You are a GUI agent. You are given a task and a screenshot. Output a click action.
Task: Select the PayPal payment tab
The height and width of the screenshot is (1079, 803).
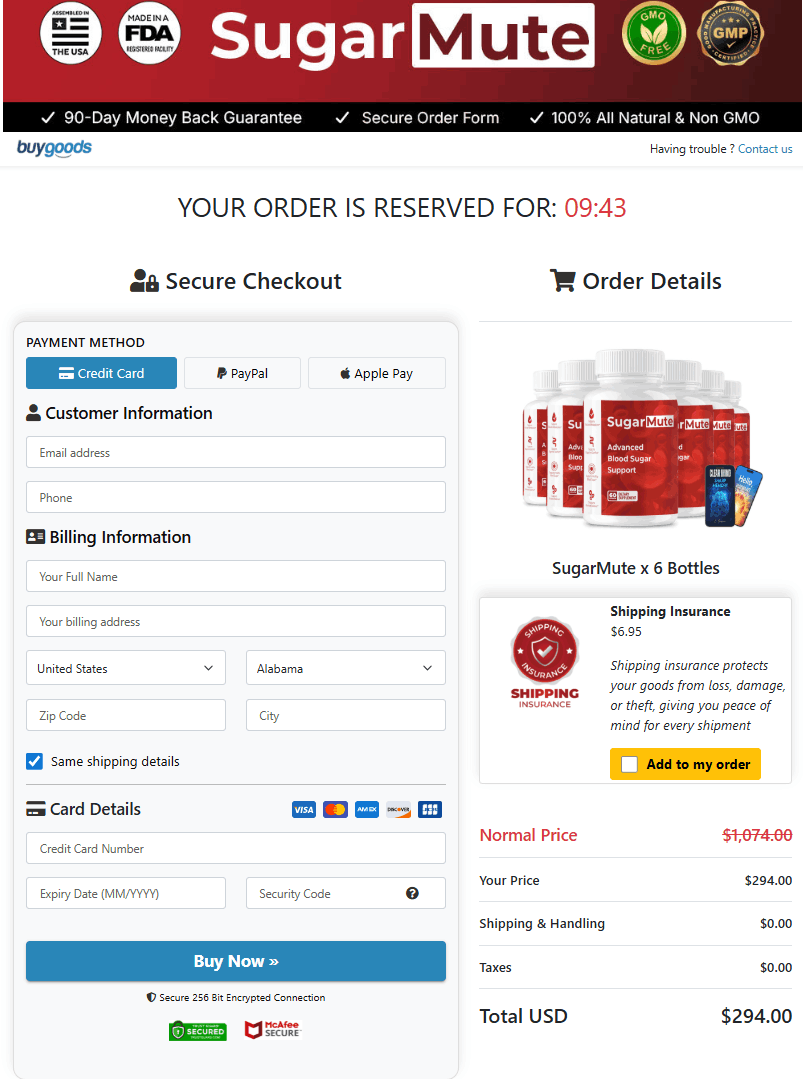[x=242, y=373]
